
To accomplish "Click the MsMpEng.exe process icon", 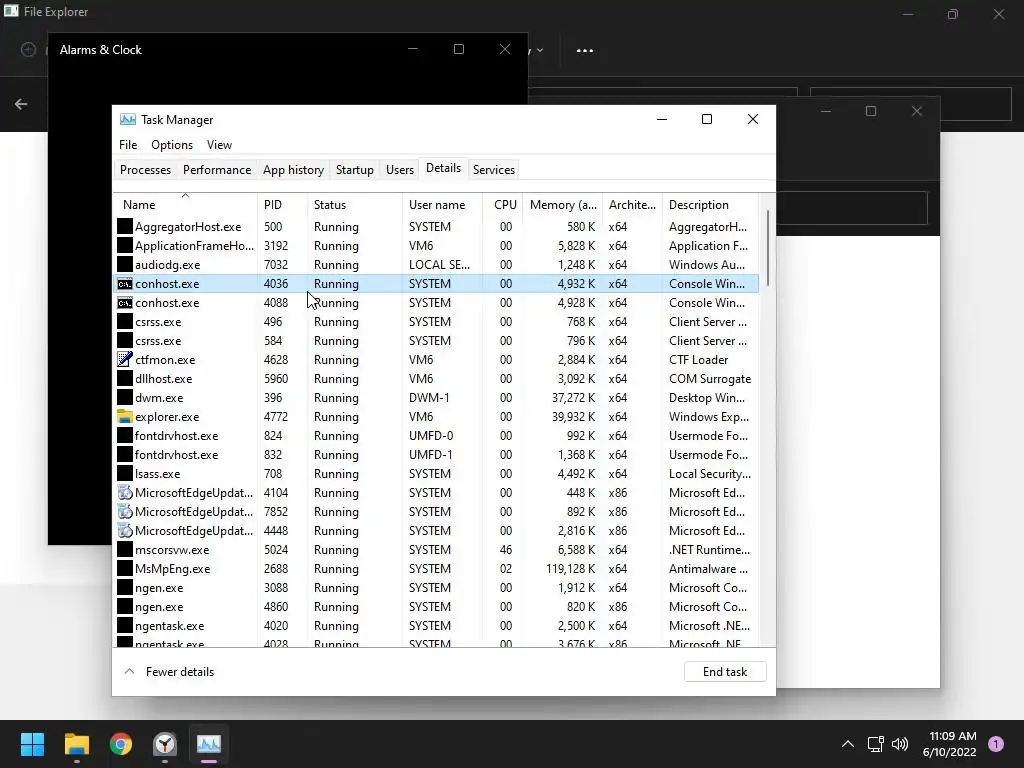I will coord(125,569).
